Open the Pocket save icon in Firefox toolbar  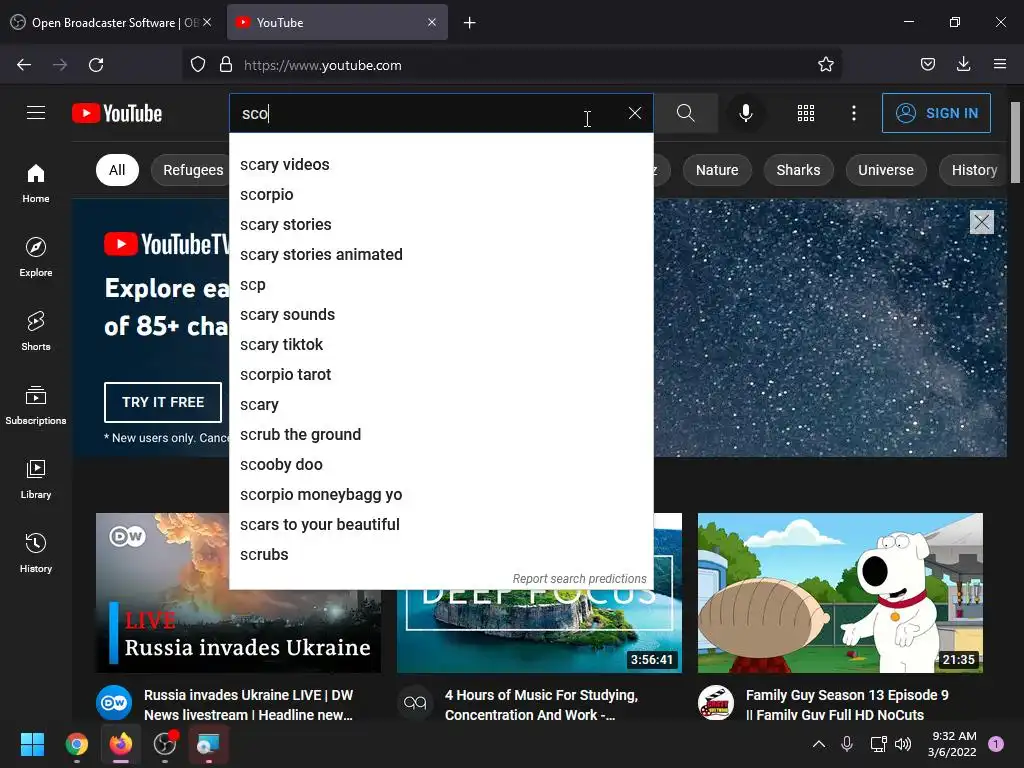pyautogui.click(x=928, y=65)
